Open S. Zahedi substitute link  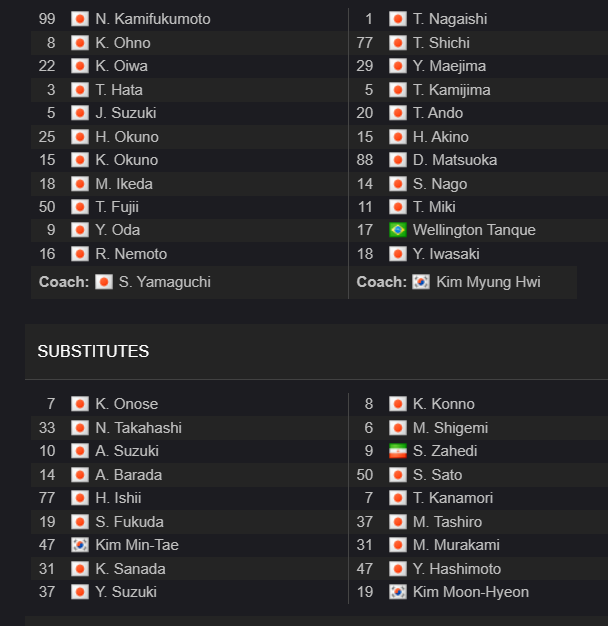click(x=445, y=451)
